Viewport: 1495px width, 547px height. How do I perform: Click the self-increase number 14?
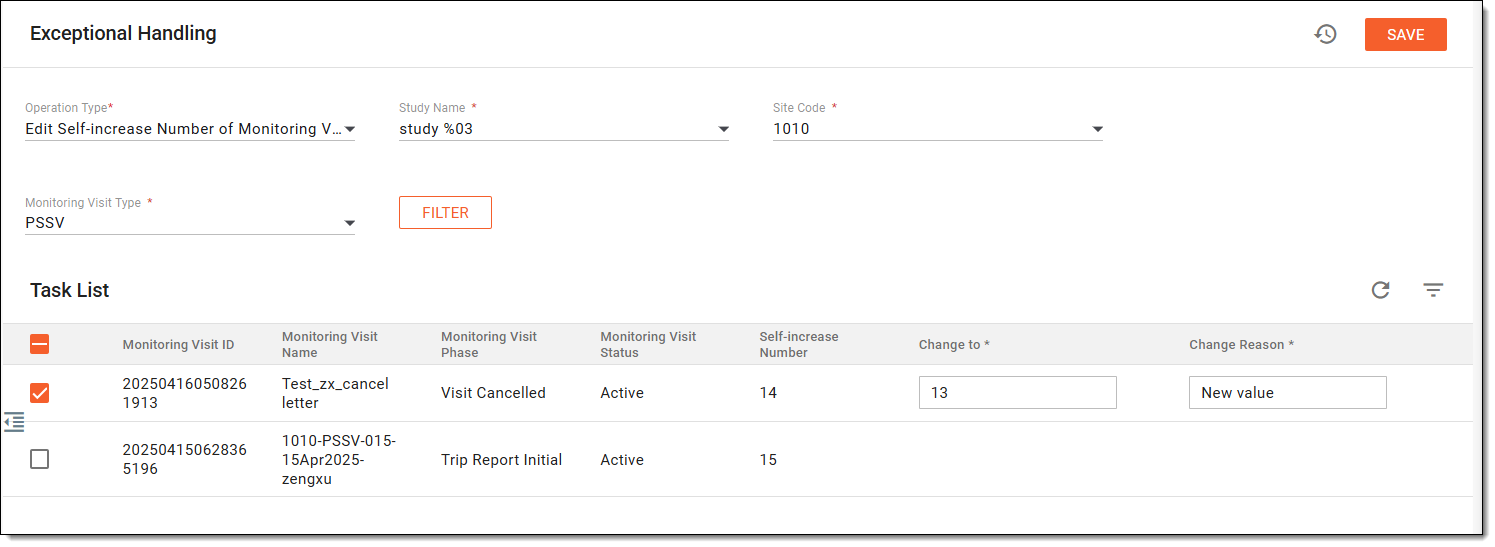(x=768, y=393)
